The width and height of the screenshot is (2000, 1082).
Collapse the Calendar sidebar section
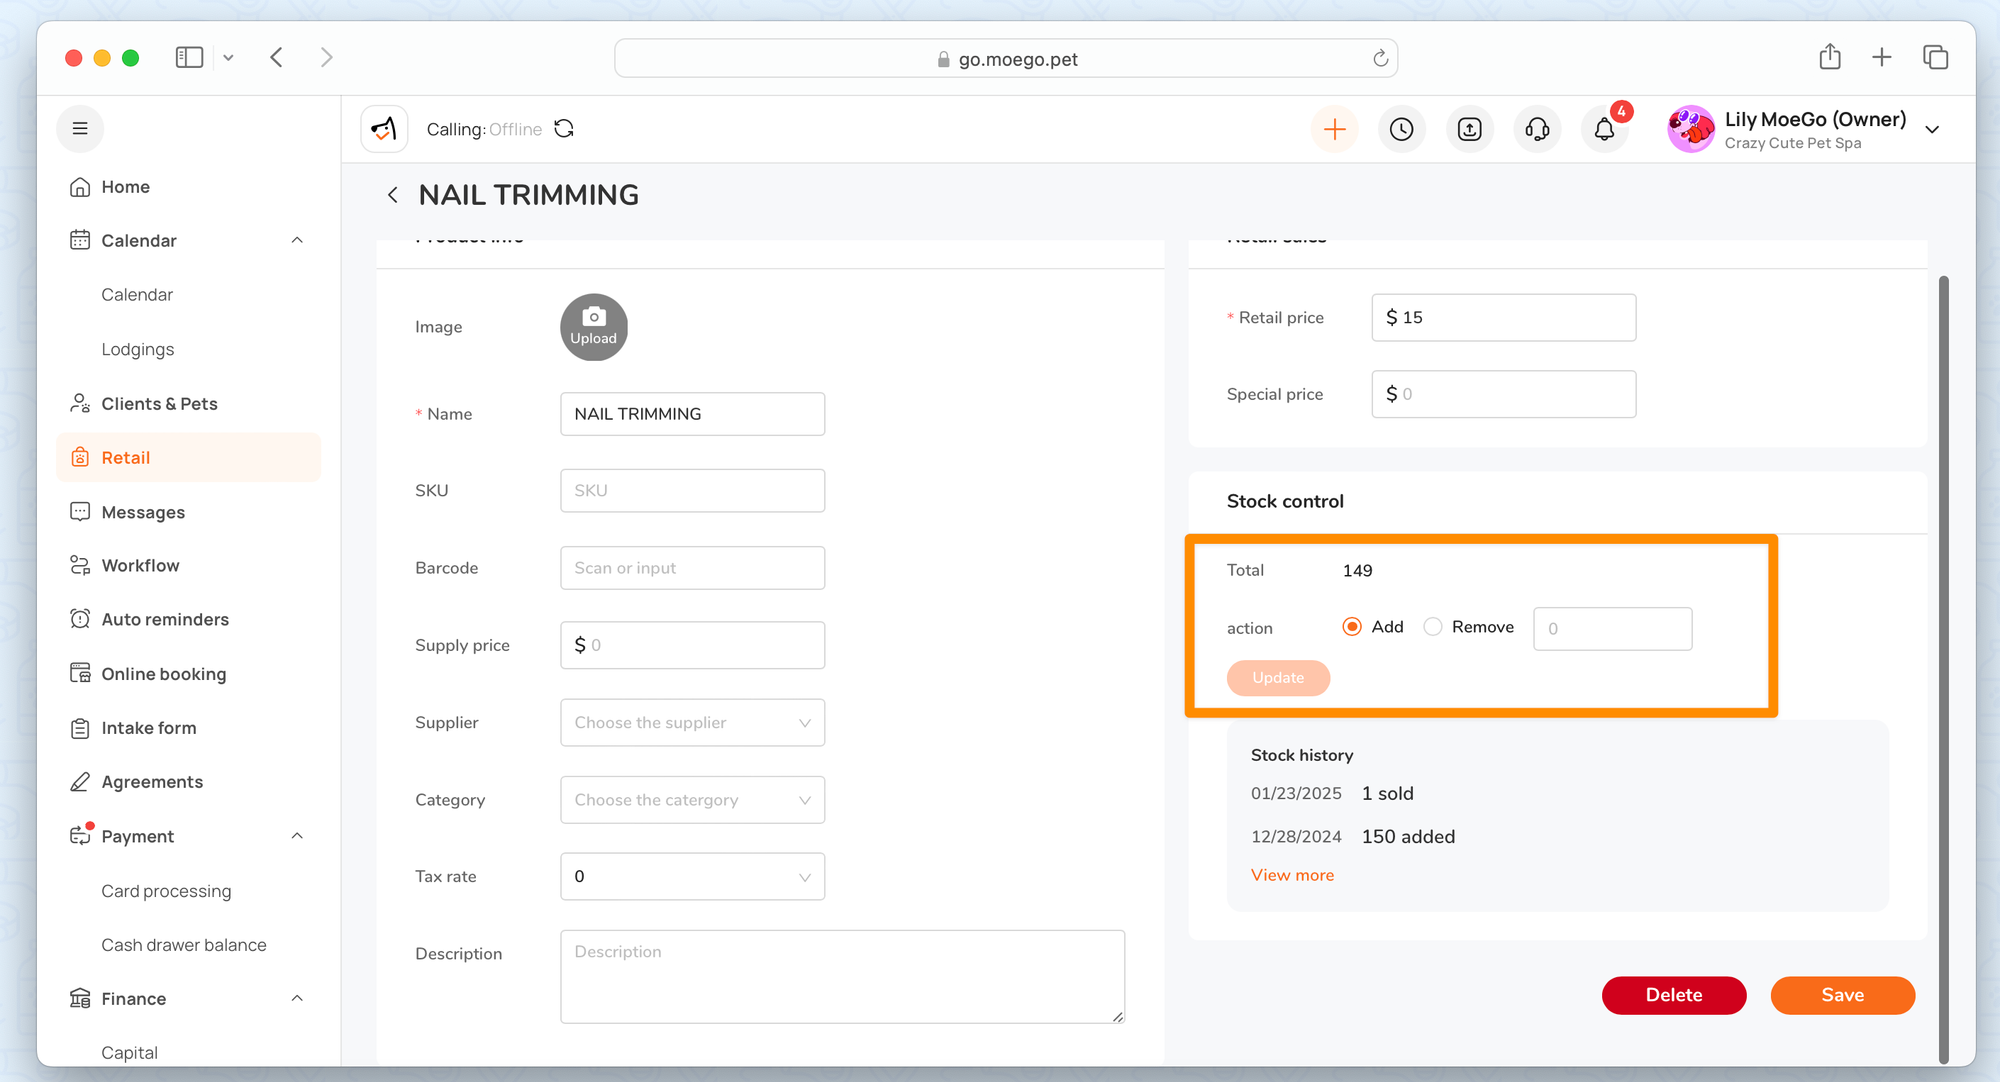pos(297,240)
